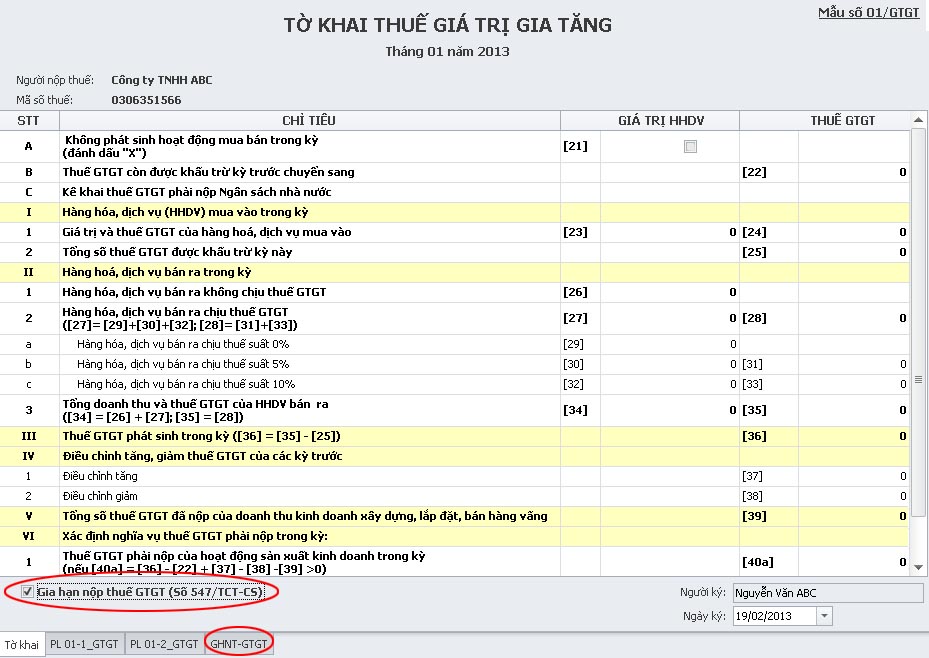Open the Mẫu số 01/GTGT link

(x=869, y=12)
